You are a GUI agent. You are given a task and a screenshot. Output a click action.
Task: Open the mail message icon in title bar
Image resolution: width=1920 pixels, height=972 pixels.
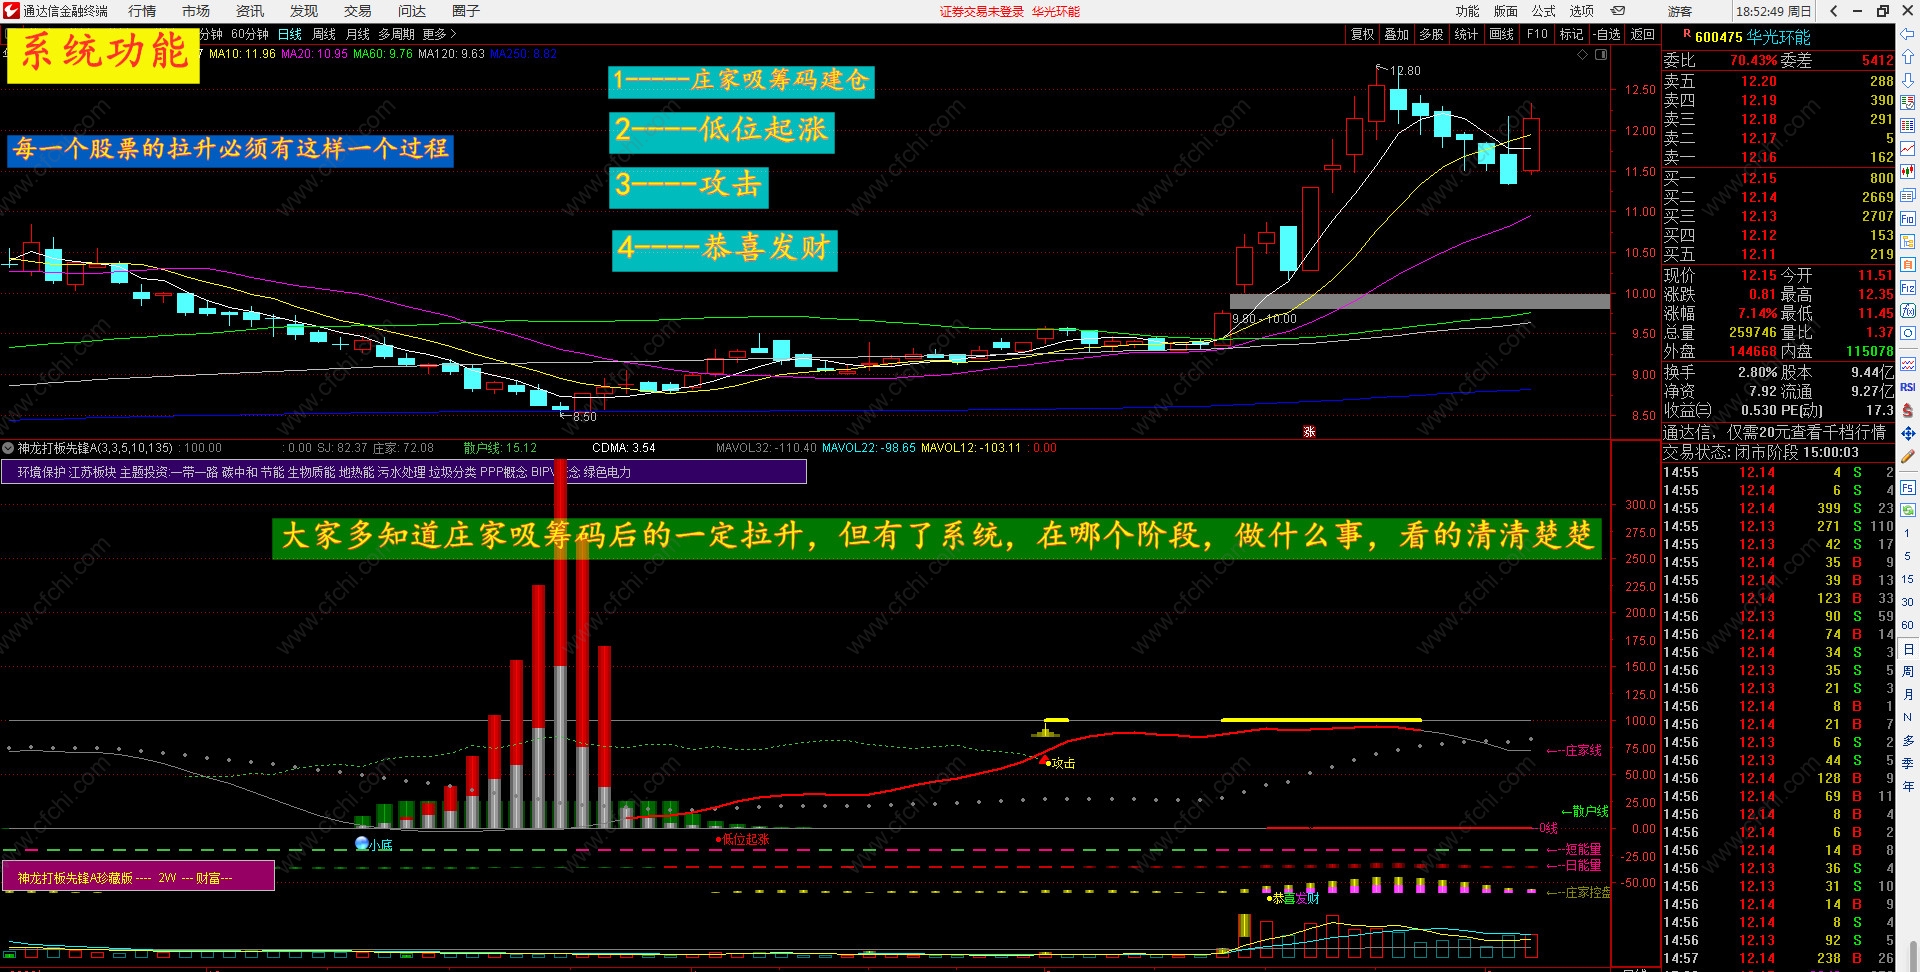tap(1618, 11)
